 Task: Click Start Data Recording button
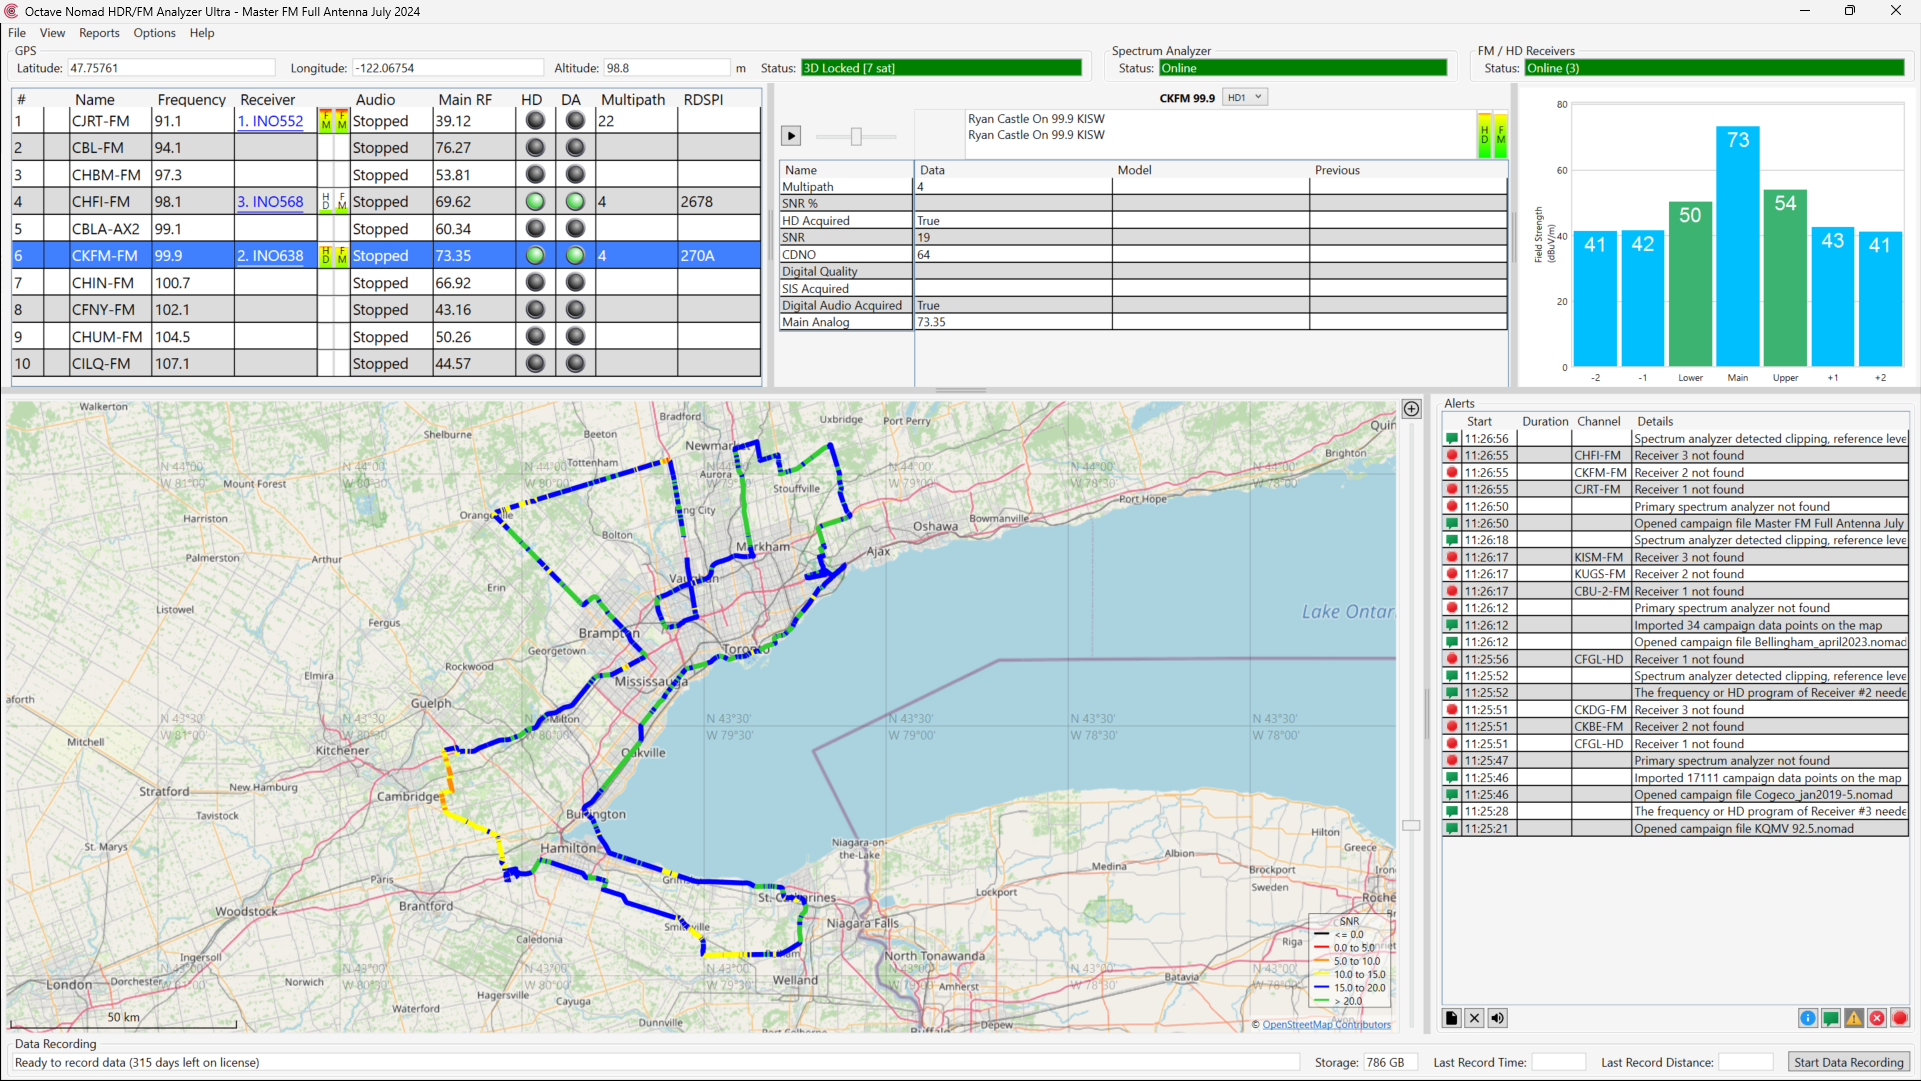pyautogui.click(x=1848, y=1062)
